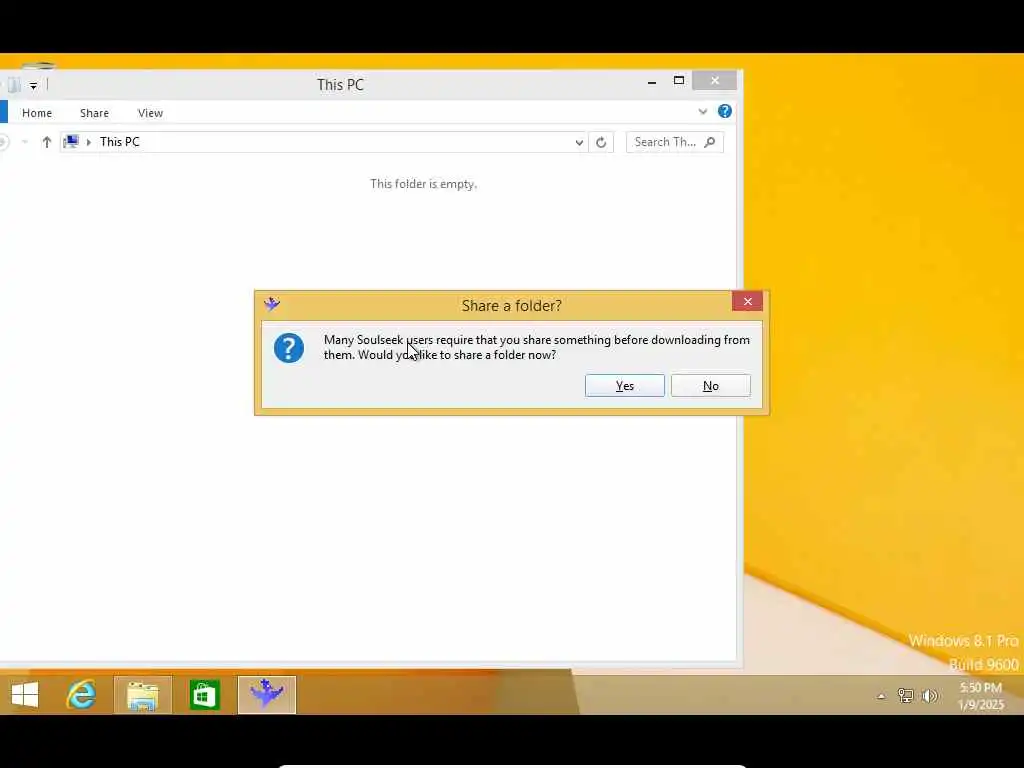
Task: Click Yes to share a folder
Action: [624, 385]
